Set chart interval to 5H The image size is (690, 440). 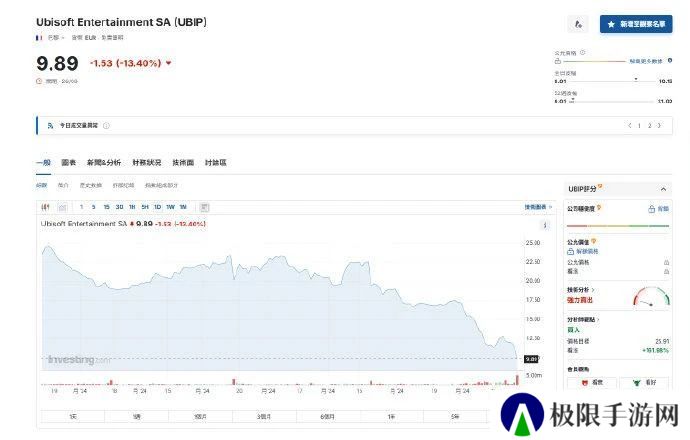pos(145,207)
